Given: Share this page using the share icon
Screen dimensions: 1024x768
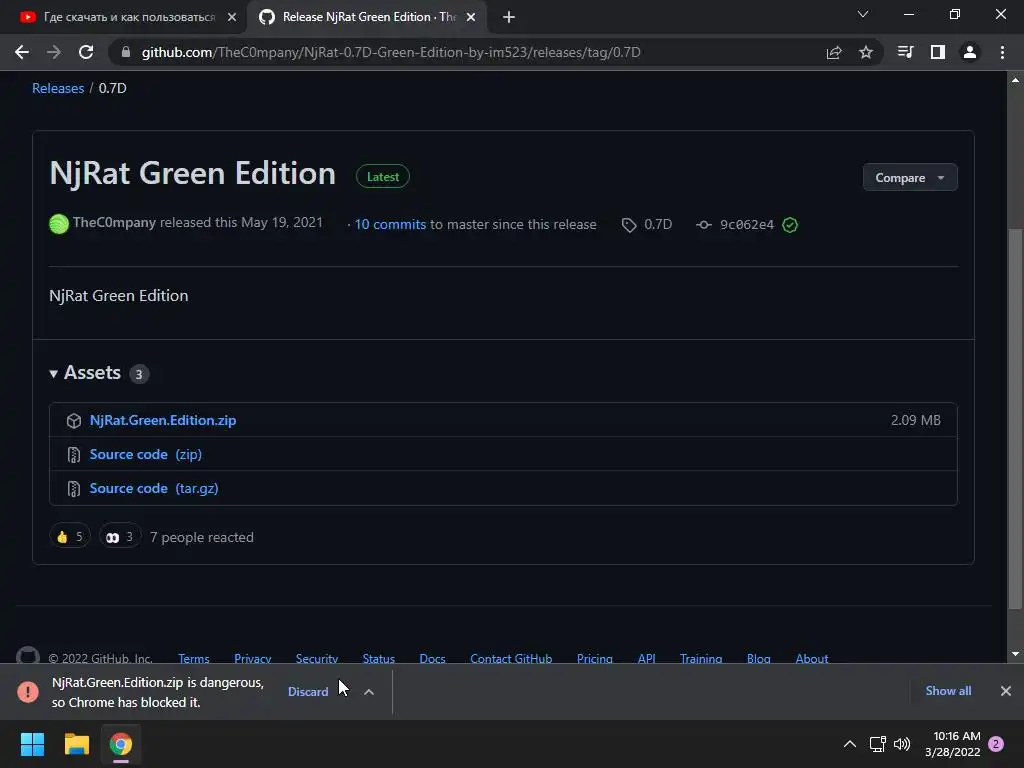Looking at the screenshot, I should click(x=834, y=52).
